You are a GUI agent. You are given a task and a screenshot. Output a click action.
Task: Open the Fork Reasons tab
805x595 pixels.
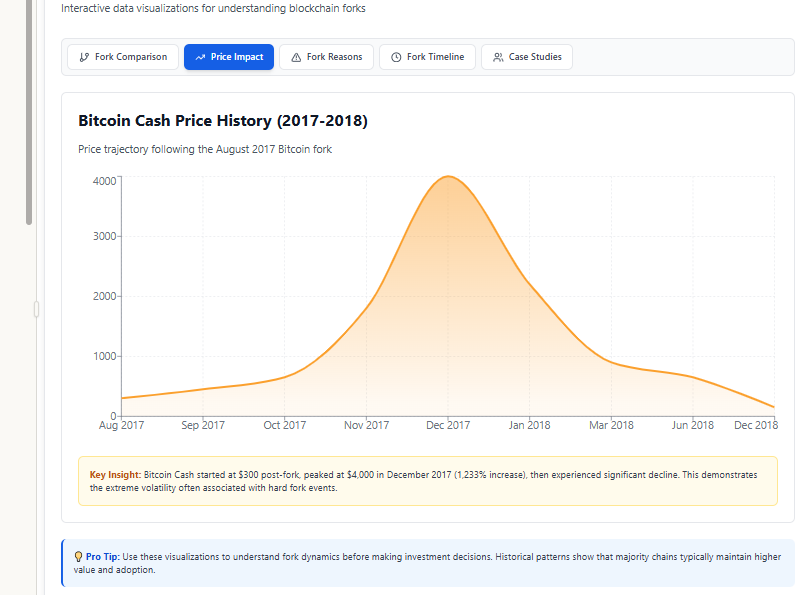(x=326, y=57)
